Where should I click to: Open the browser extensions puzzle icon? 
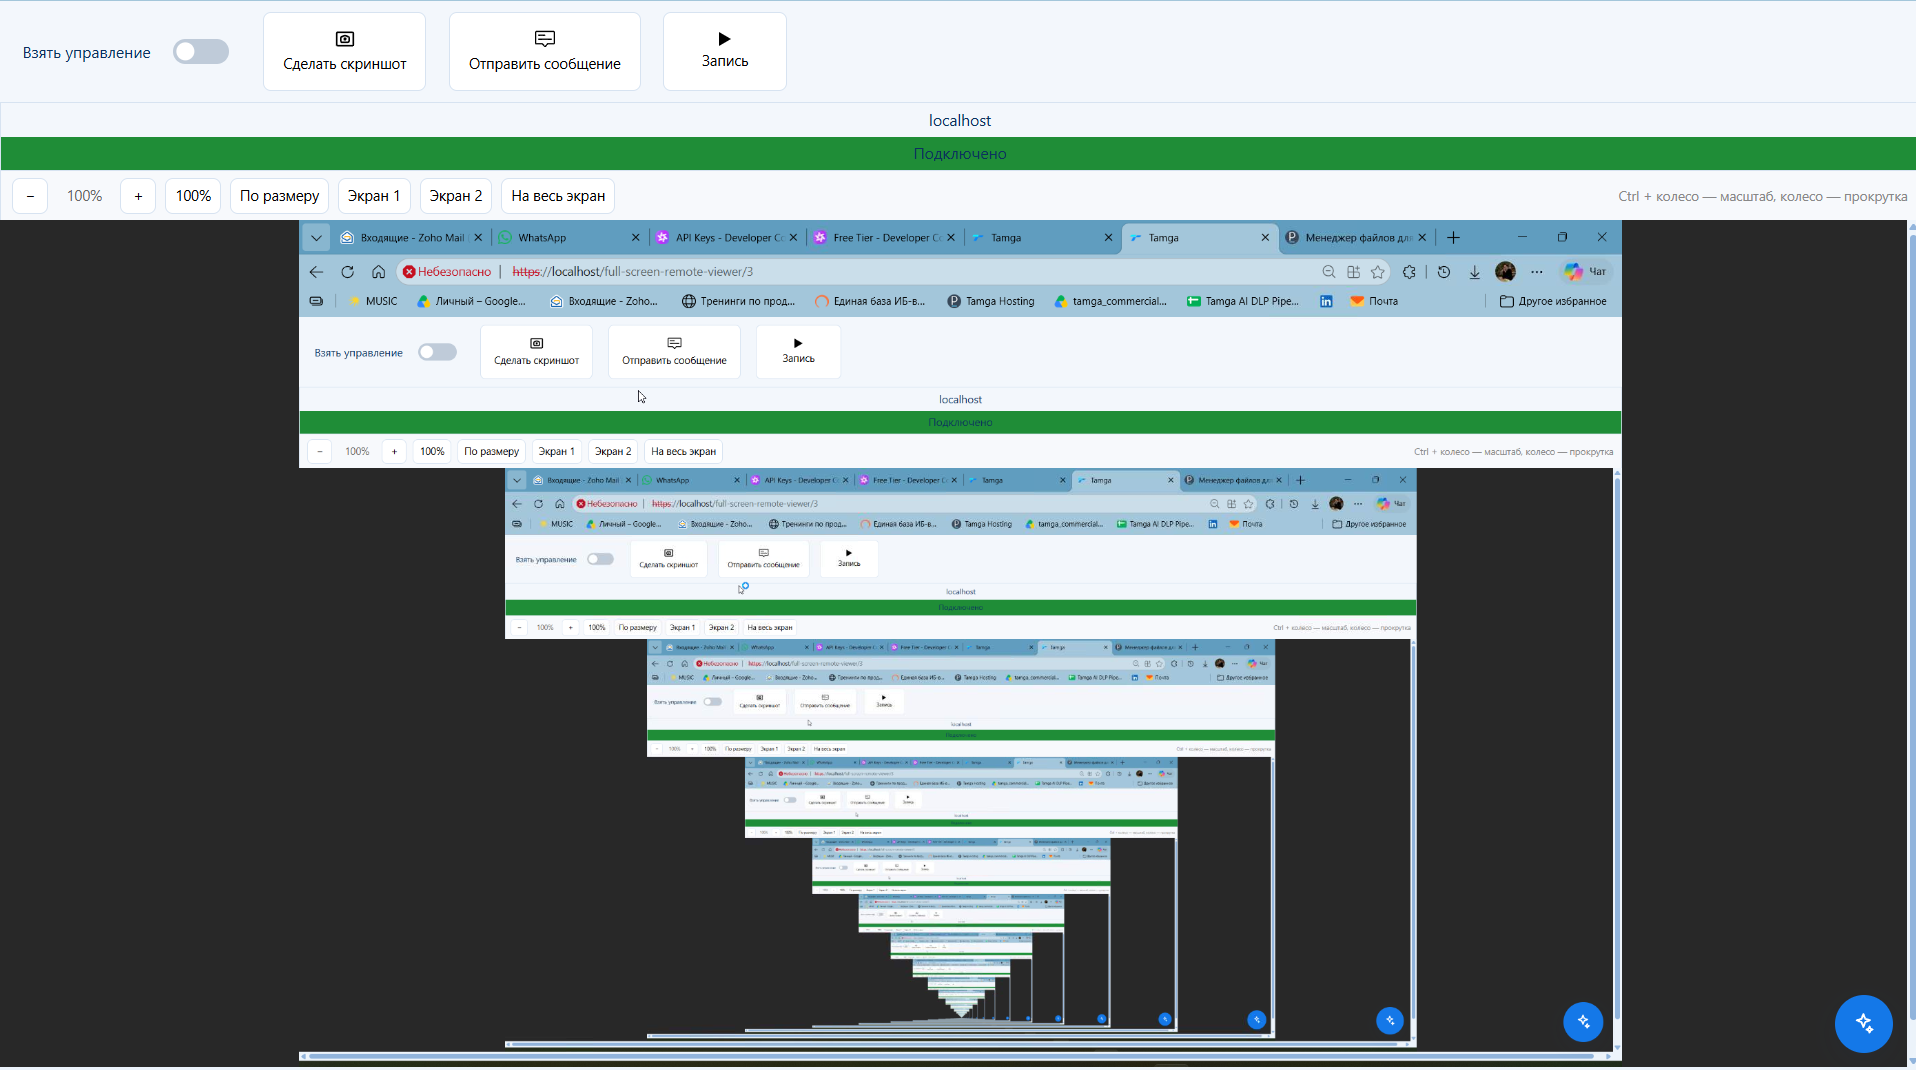coord(1409,272)
